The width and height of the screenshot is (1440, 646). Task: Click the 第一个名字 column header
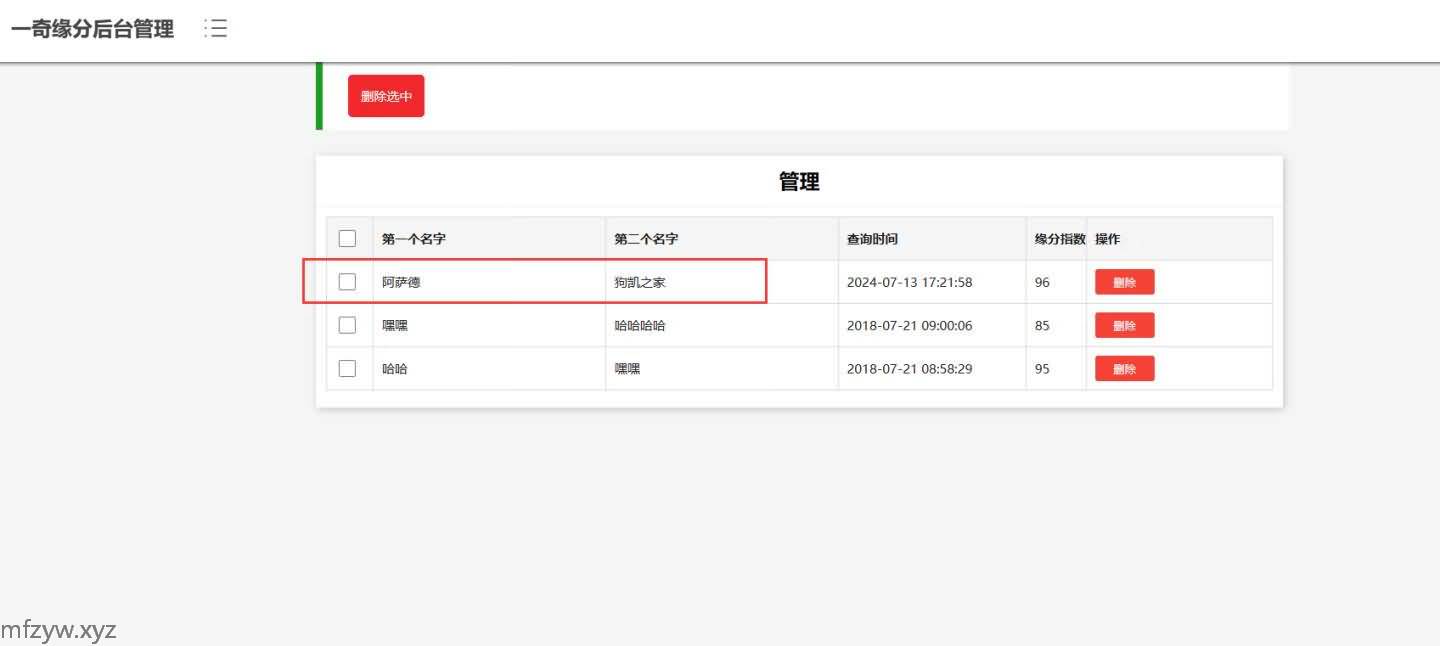414,239
